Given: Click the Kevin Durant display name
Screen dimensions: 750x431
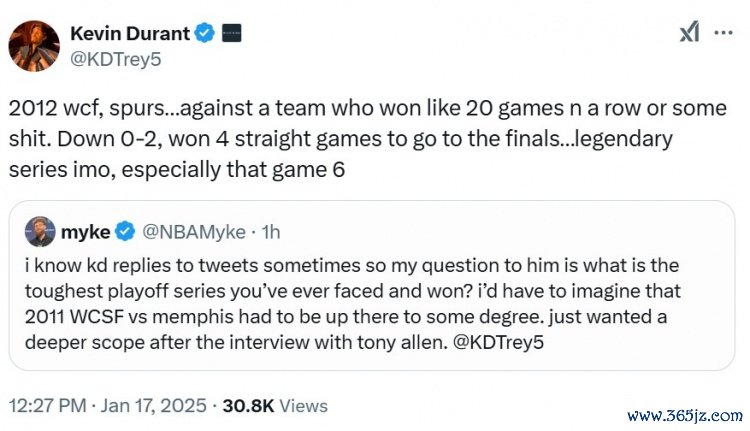Looking at the screenshot, I should coord(129,34).
